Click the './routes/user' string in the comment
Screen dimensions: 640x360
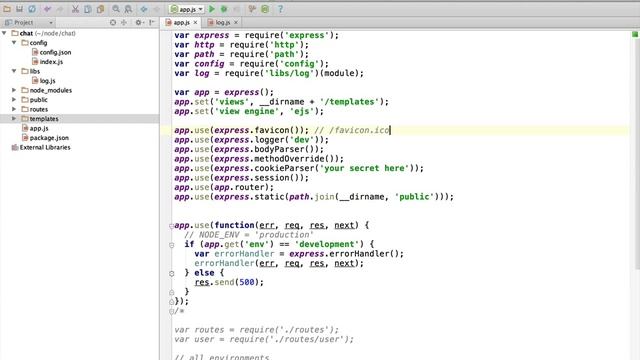pyautogui.click(x=309, y=339)
